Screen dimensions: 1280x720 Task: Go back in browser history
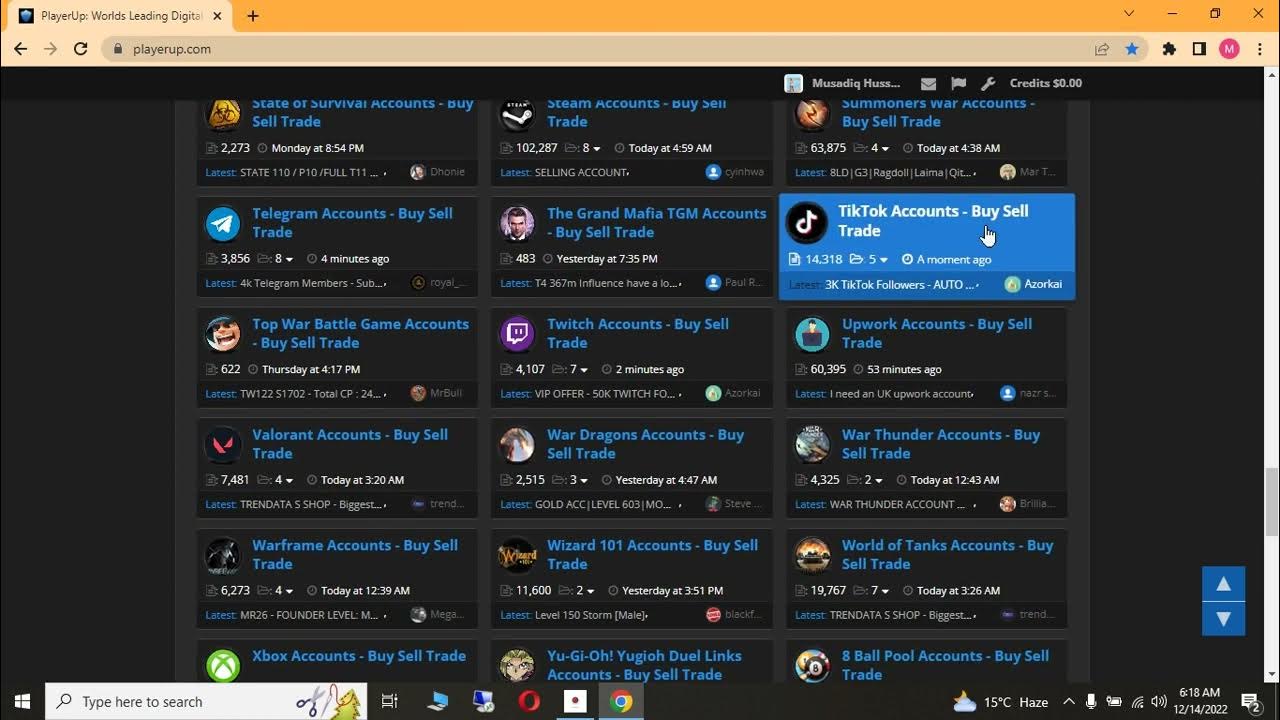coord(20,49)
